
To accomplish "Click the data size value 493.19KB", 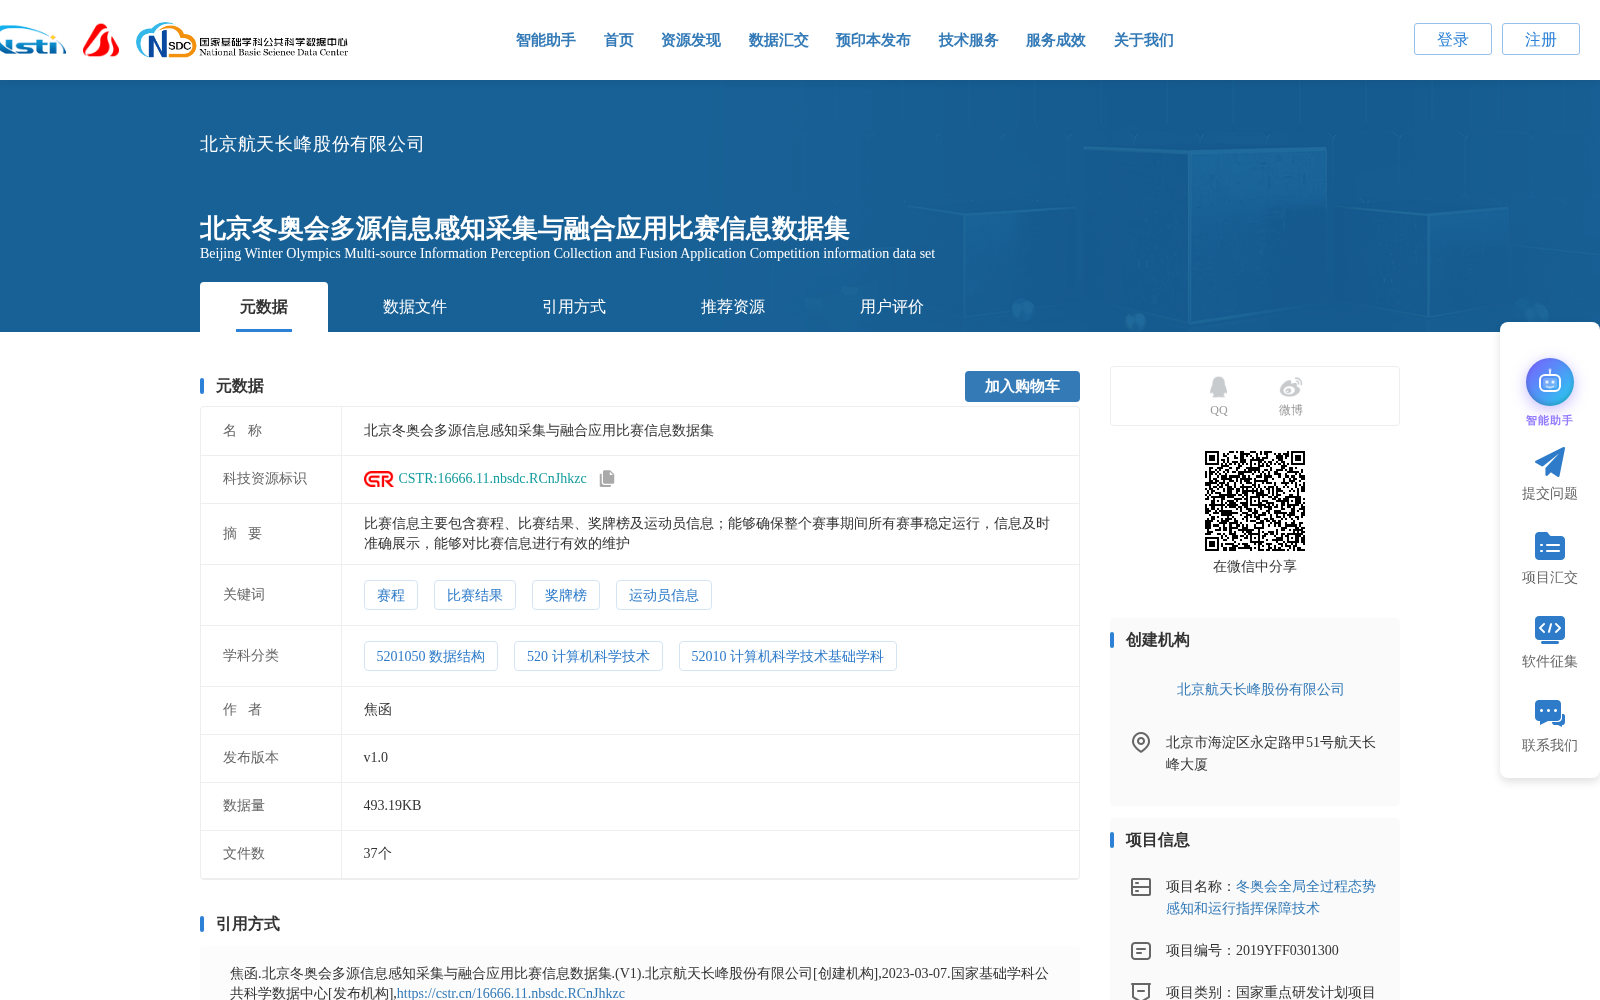I will pos(393,806).
